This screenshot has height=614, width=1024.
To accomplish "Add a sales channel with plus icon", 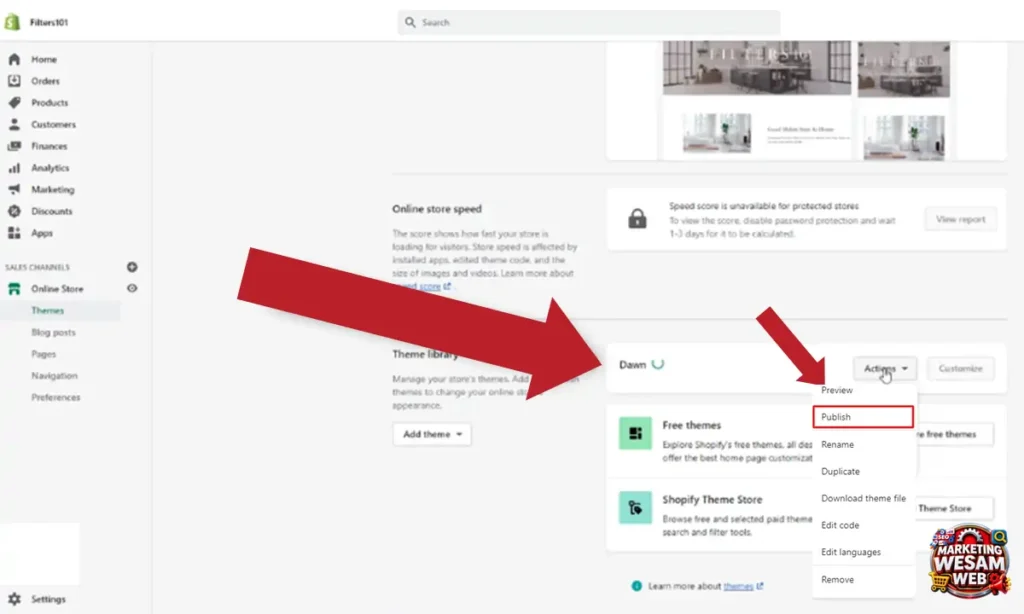I will [x=132, y=267].
